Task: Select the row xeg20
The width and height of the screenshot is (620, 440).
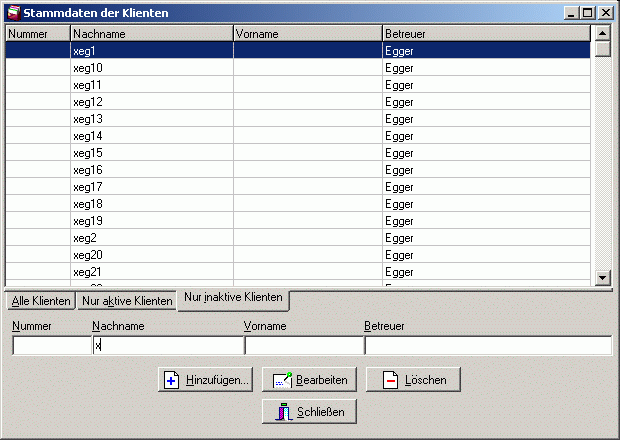Action: (x=298, y=255)
